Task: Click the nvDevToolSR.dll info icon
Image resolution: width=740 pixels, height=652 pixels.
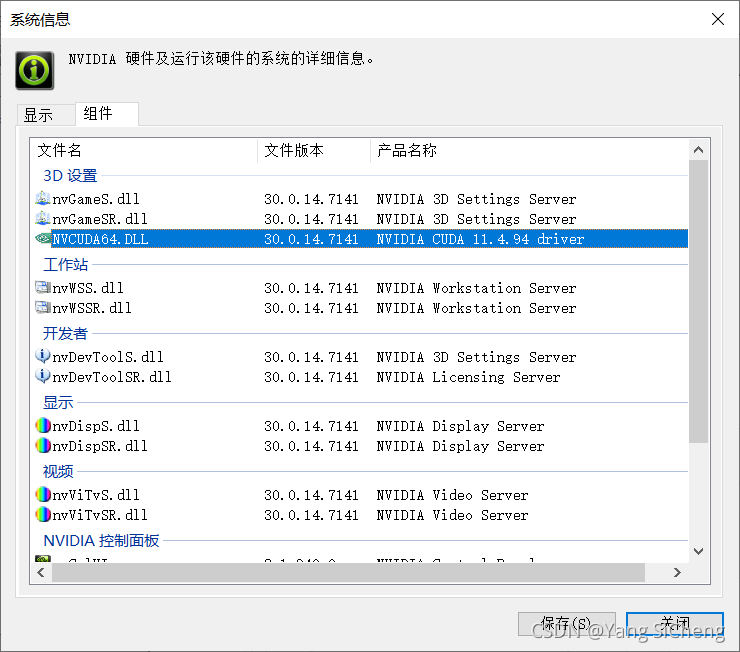Action: pos(42,376)
